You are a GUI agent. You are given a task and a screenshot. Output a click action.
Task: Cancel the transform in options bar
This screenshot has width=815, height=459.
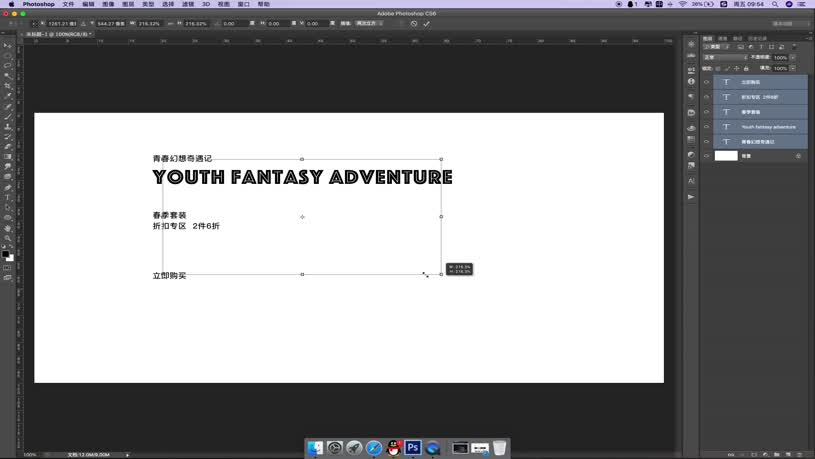pos(414,23)
